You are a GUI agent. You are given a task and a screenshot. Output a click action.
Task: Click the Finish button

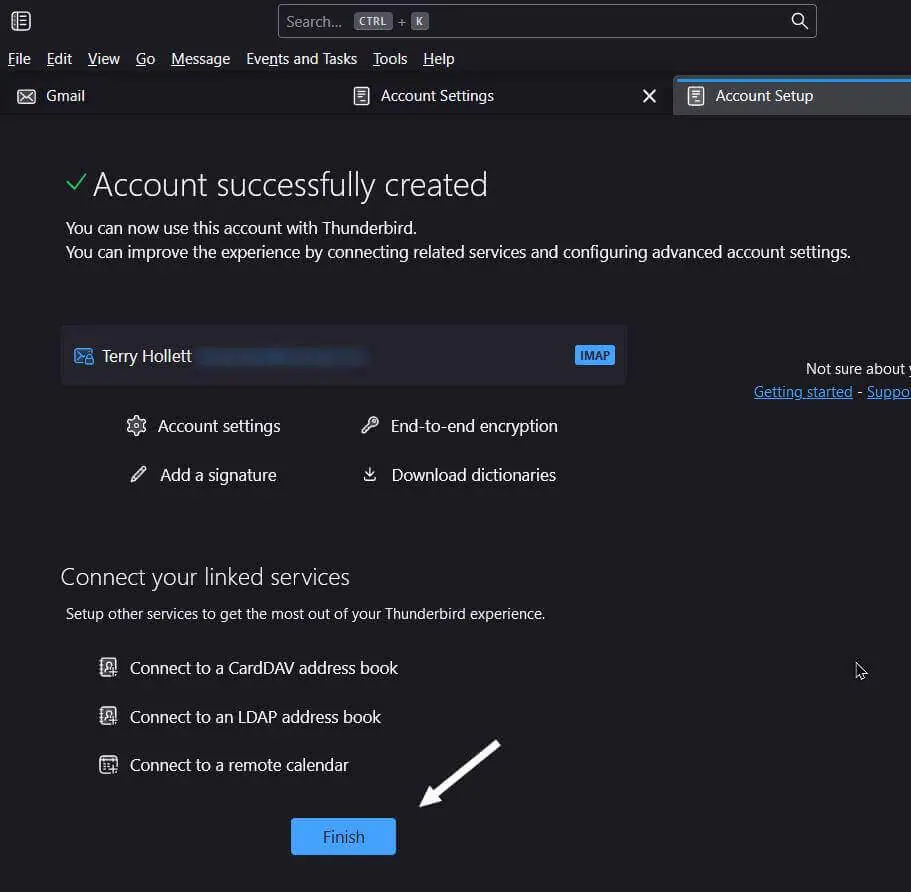coord(343,836)
